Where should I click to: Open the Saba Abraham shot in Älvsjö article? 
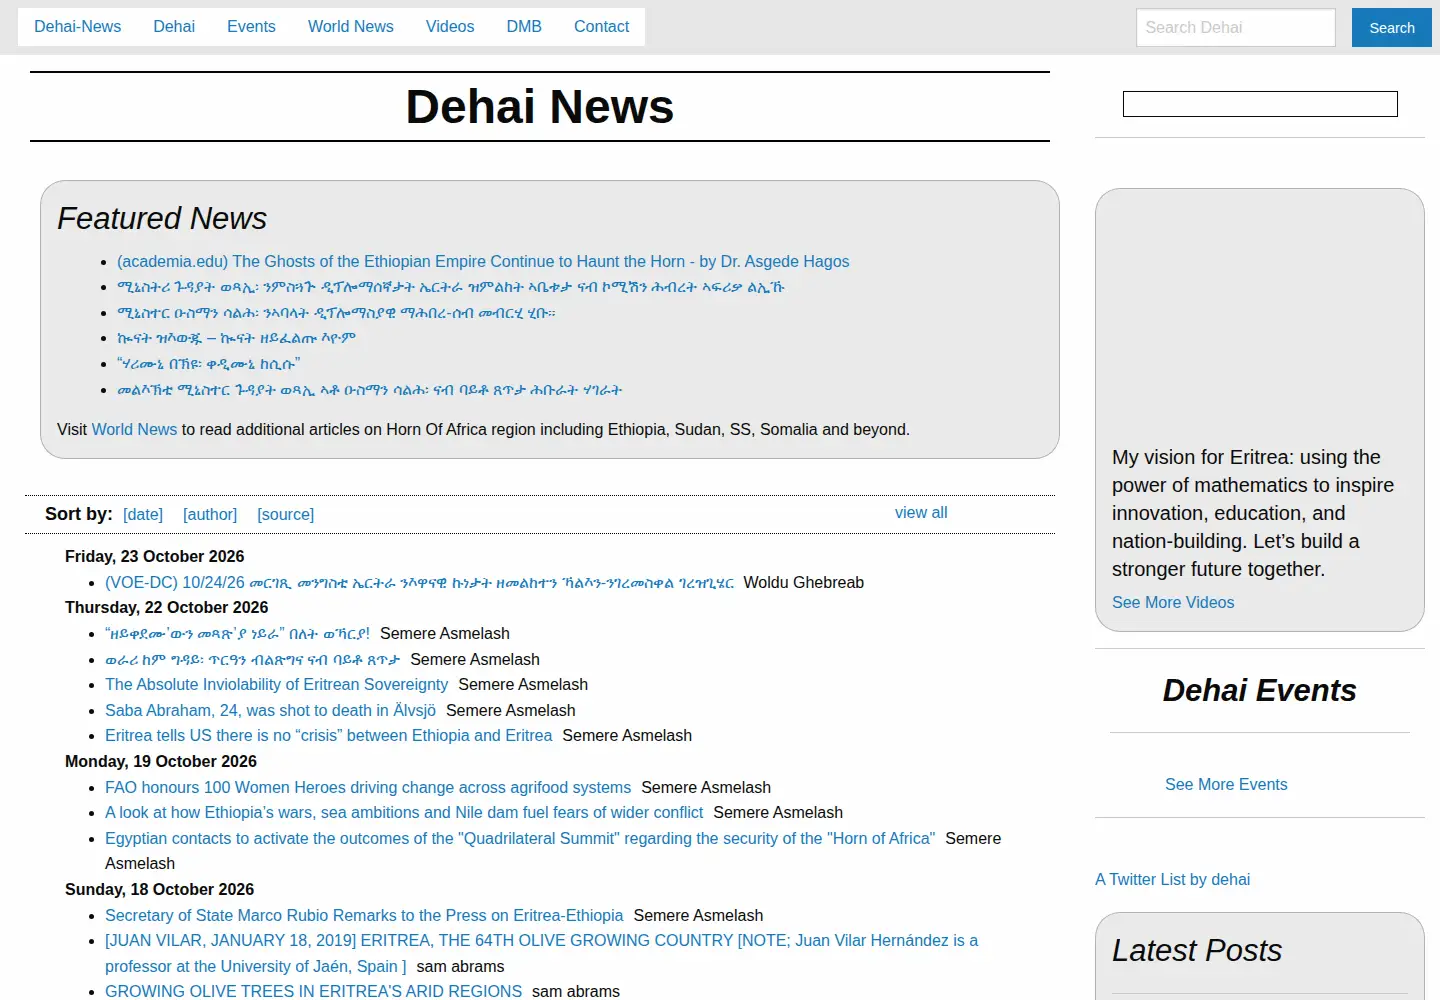pyautogui.click(x=270, y=711)
